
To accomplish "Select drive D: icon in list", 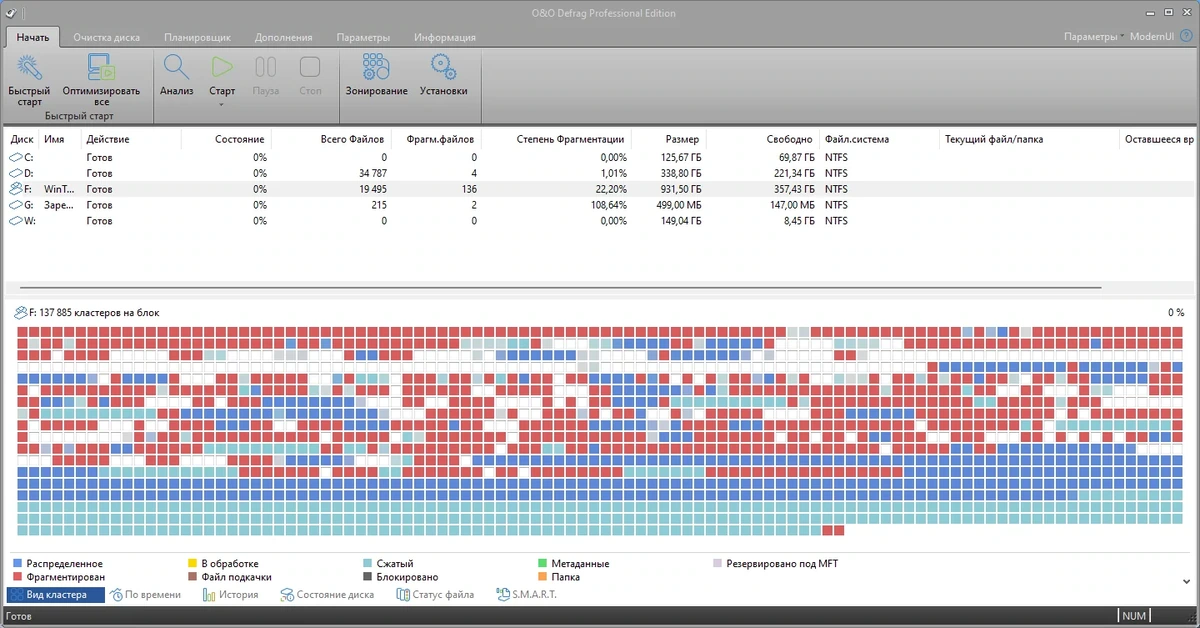I will coord(16,173).
